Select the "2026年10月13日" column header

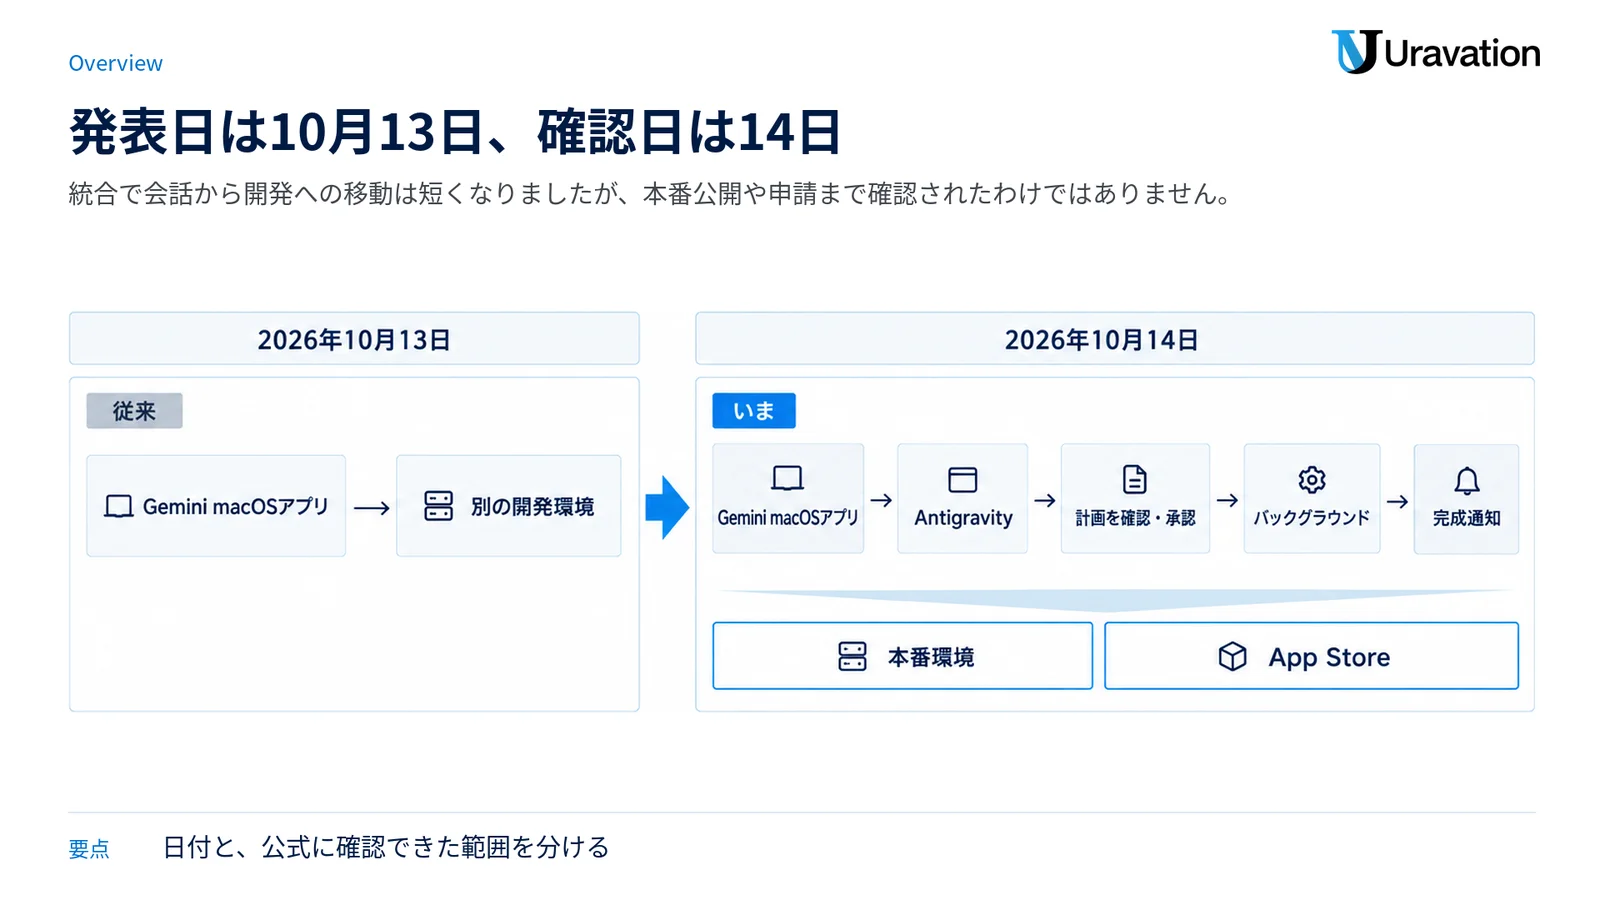point(354,339)
